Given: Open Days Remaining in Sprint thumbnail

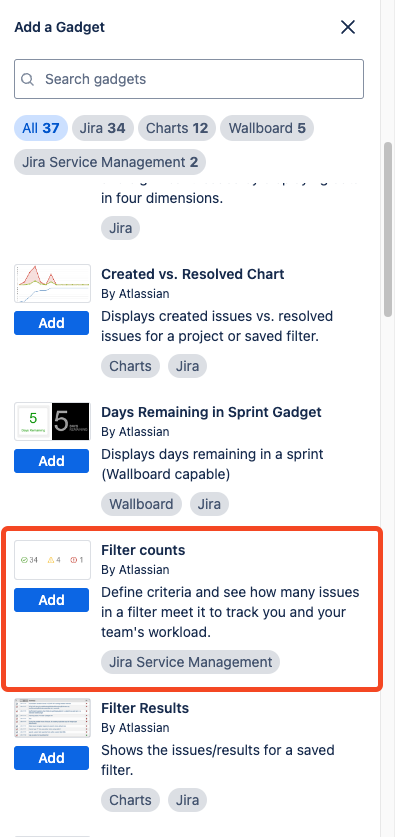Looking at the screenshot, I should [x=52, y=422].
